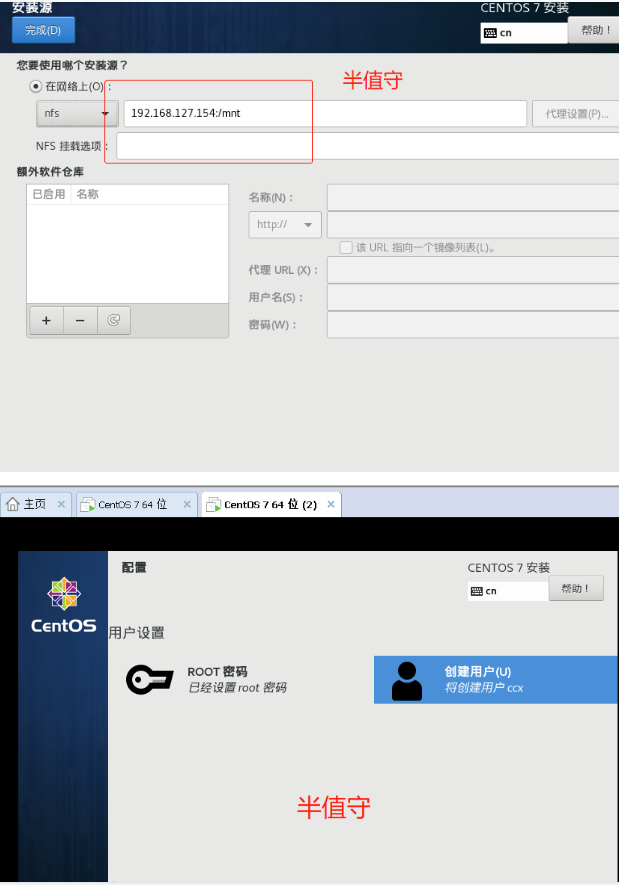This screenshot has height=885, width=619.
Task: Click the CentOS logo in sidebar
Action: [x=63, y=606]
